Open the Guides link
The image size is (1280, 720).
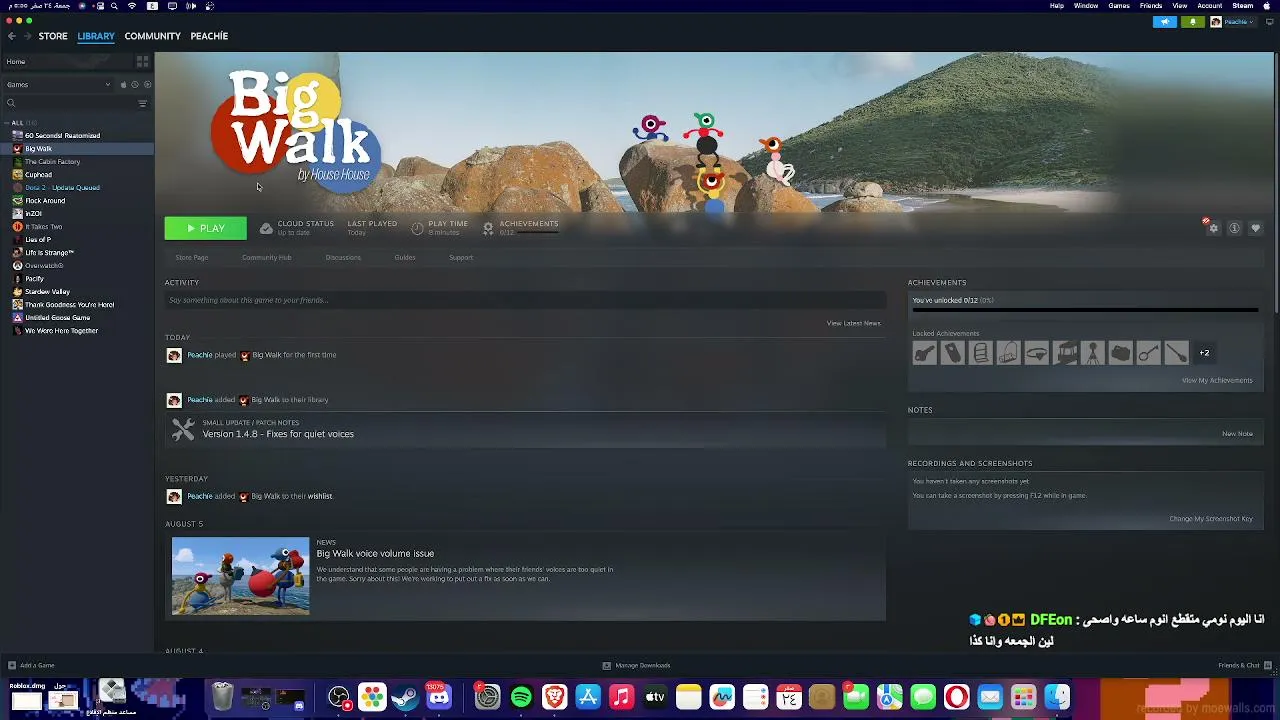(x=405, y=258)
